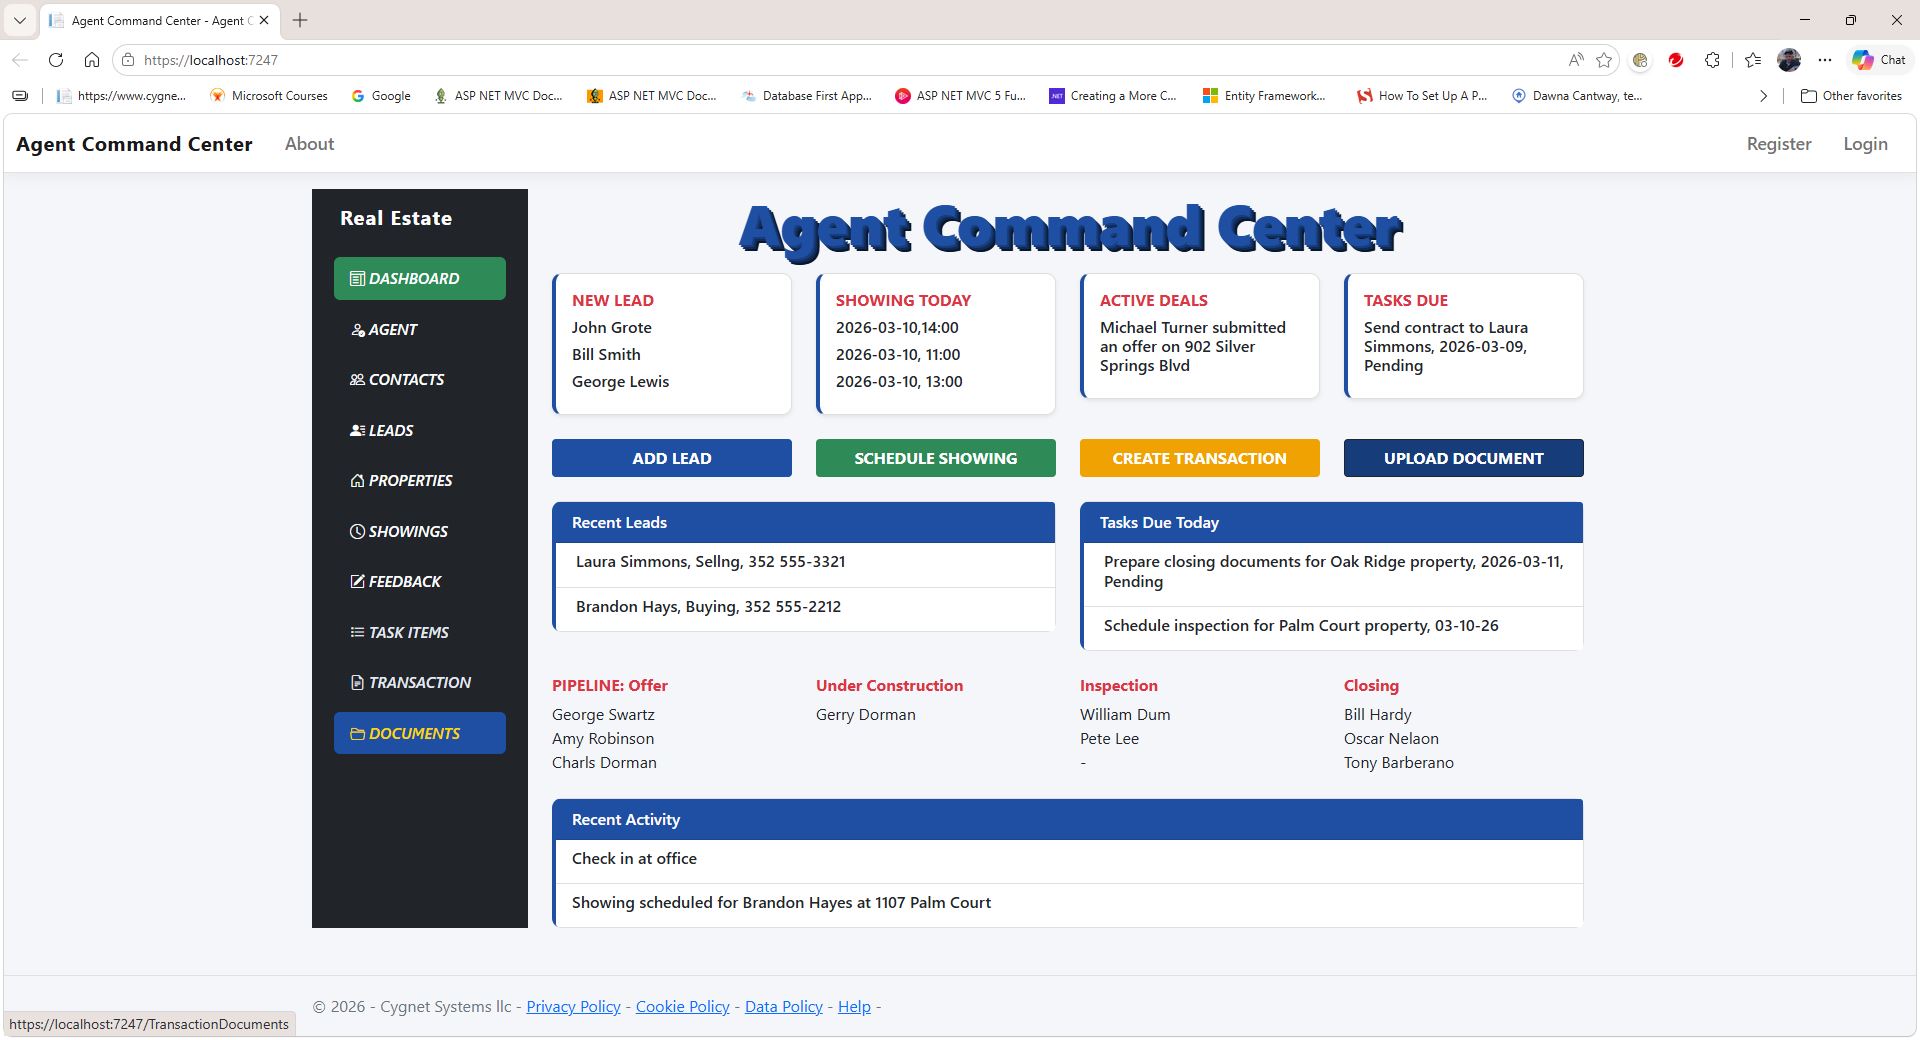Open Feedback in the sidebar

[404, 582]
